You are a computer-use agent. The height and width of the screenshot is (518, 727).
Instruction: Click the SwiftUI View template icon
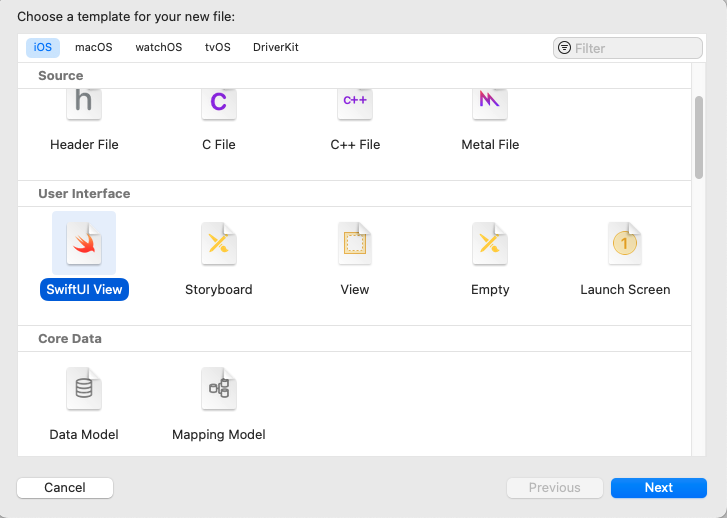pos(84,244)
